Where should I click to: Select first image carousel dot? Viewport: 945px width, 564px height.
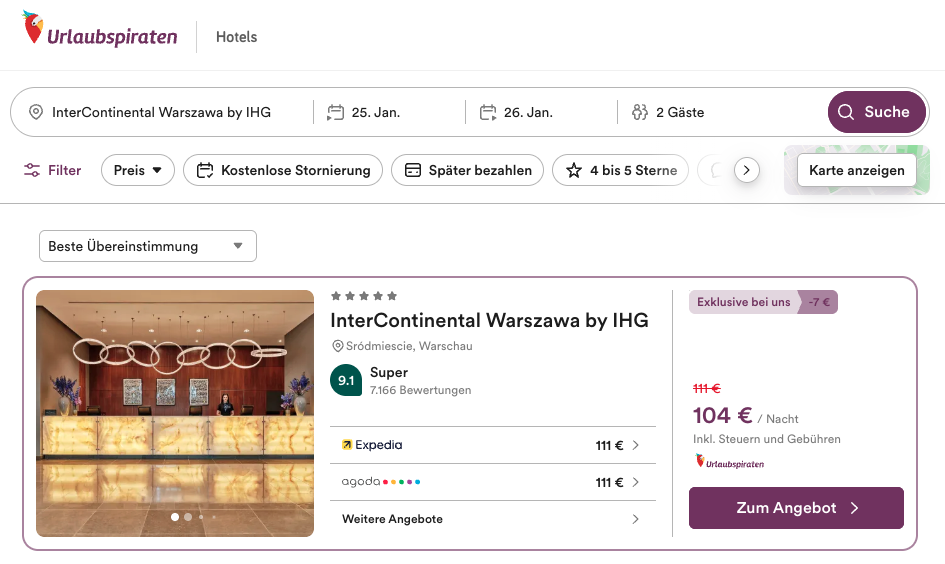(x=175, y=517)
